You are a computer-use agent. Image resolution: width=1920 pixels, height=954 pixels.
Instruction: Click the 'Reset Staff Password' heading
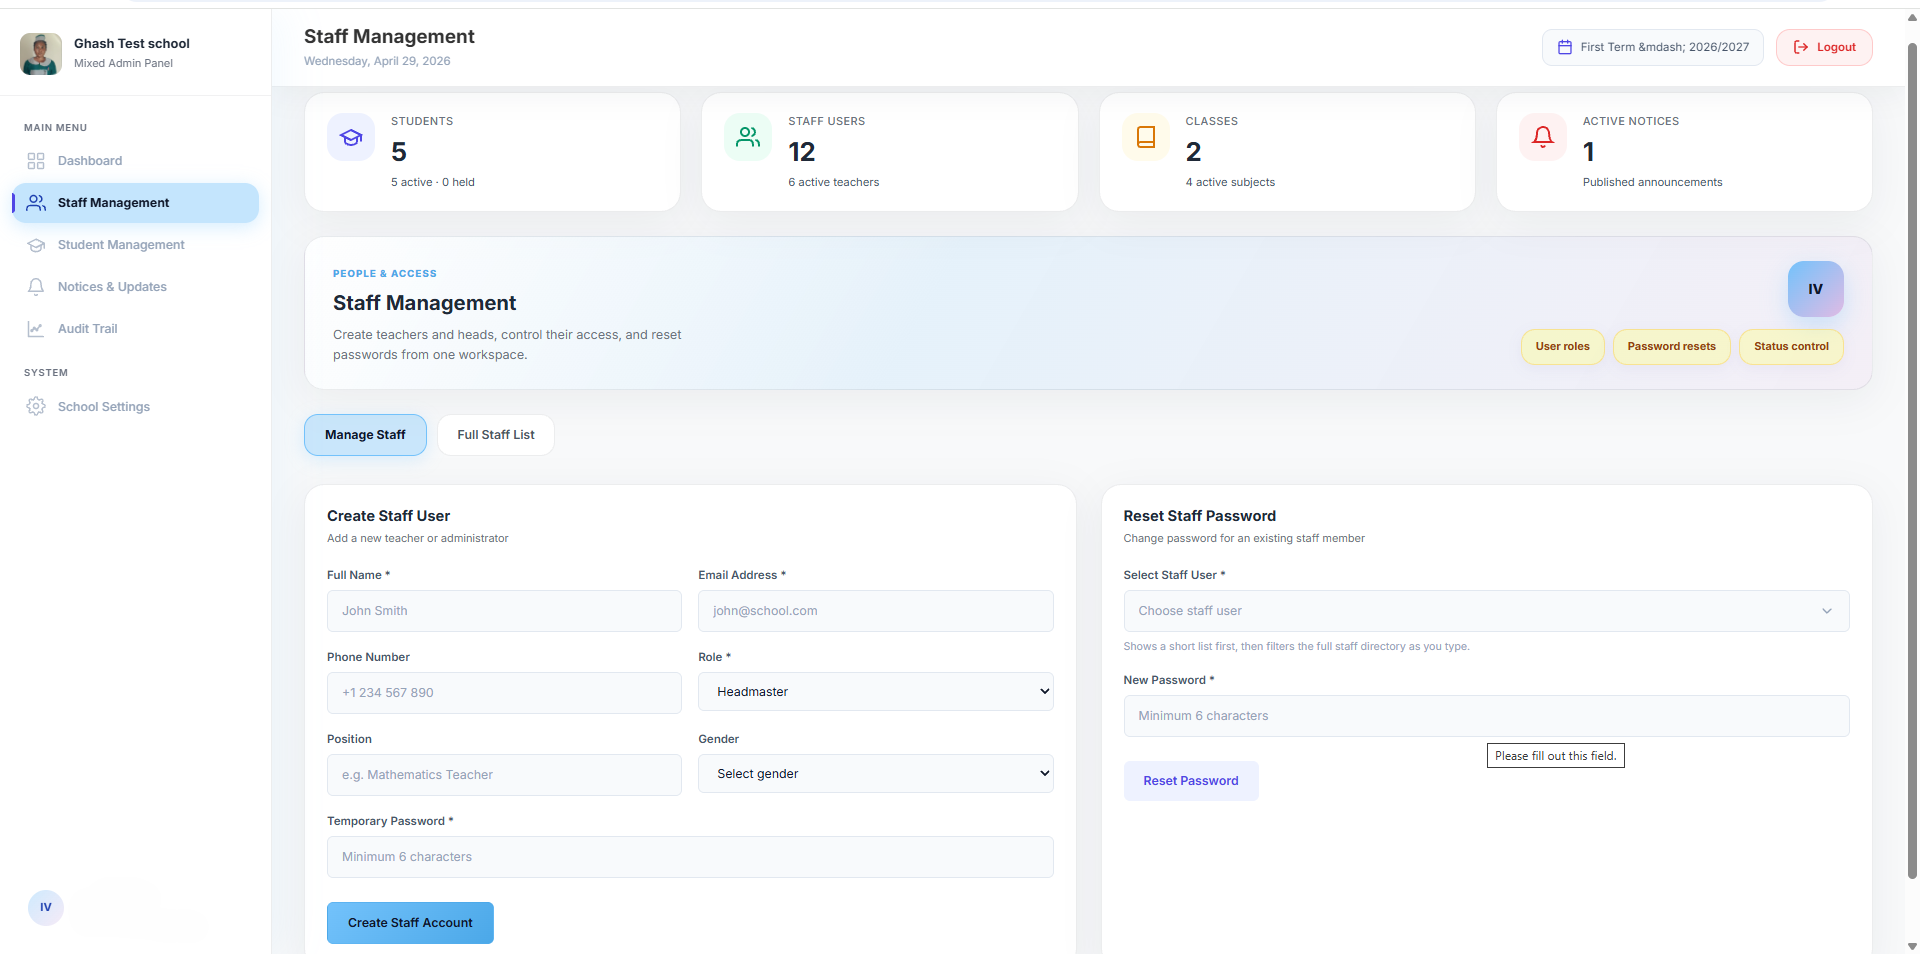pos(1199,516)
